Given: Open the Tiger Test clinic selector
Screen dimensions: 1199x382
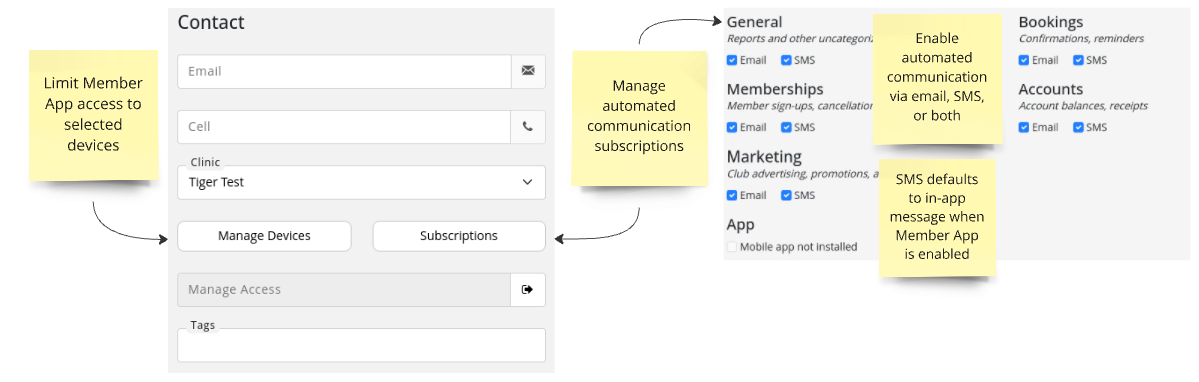Looking at the screenshot, I should (x=361, y=183).
